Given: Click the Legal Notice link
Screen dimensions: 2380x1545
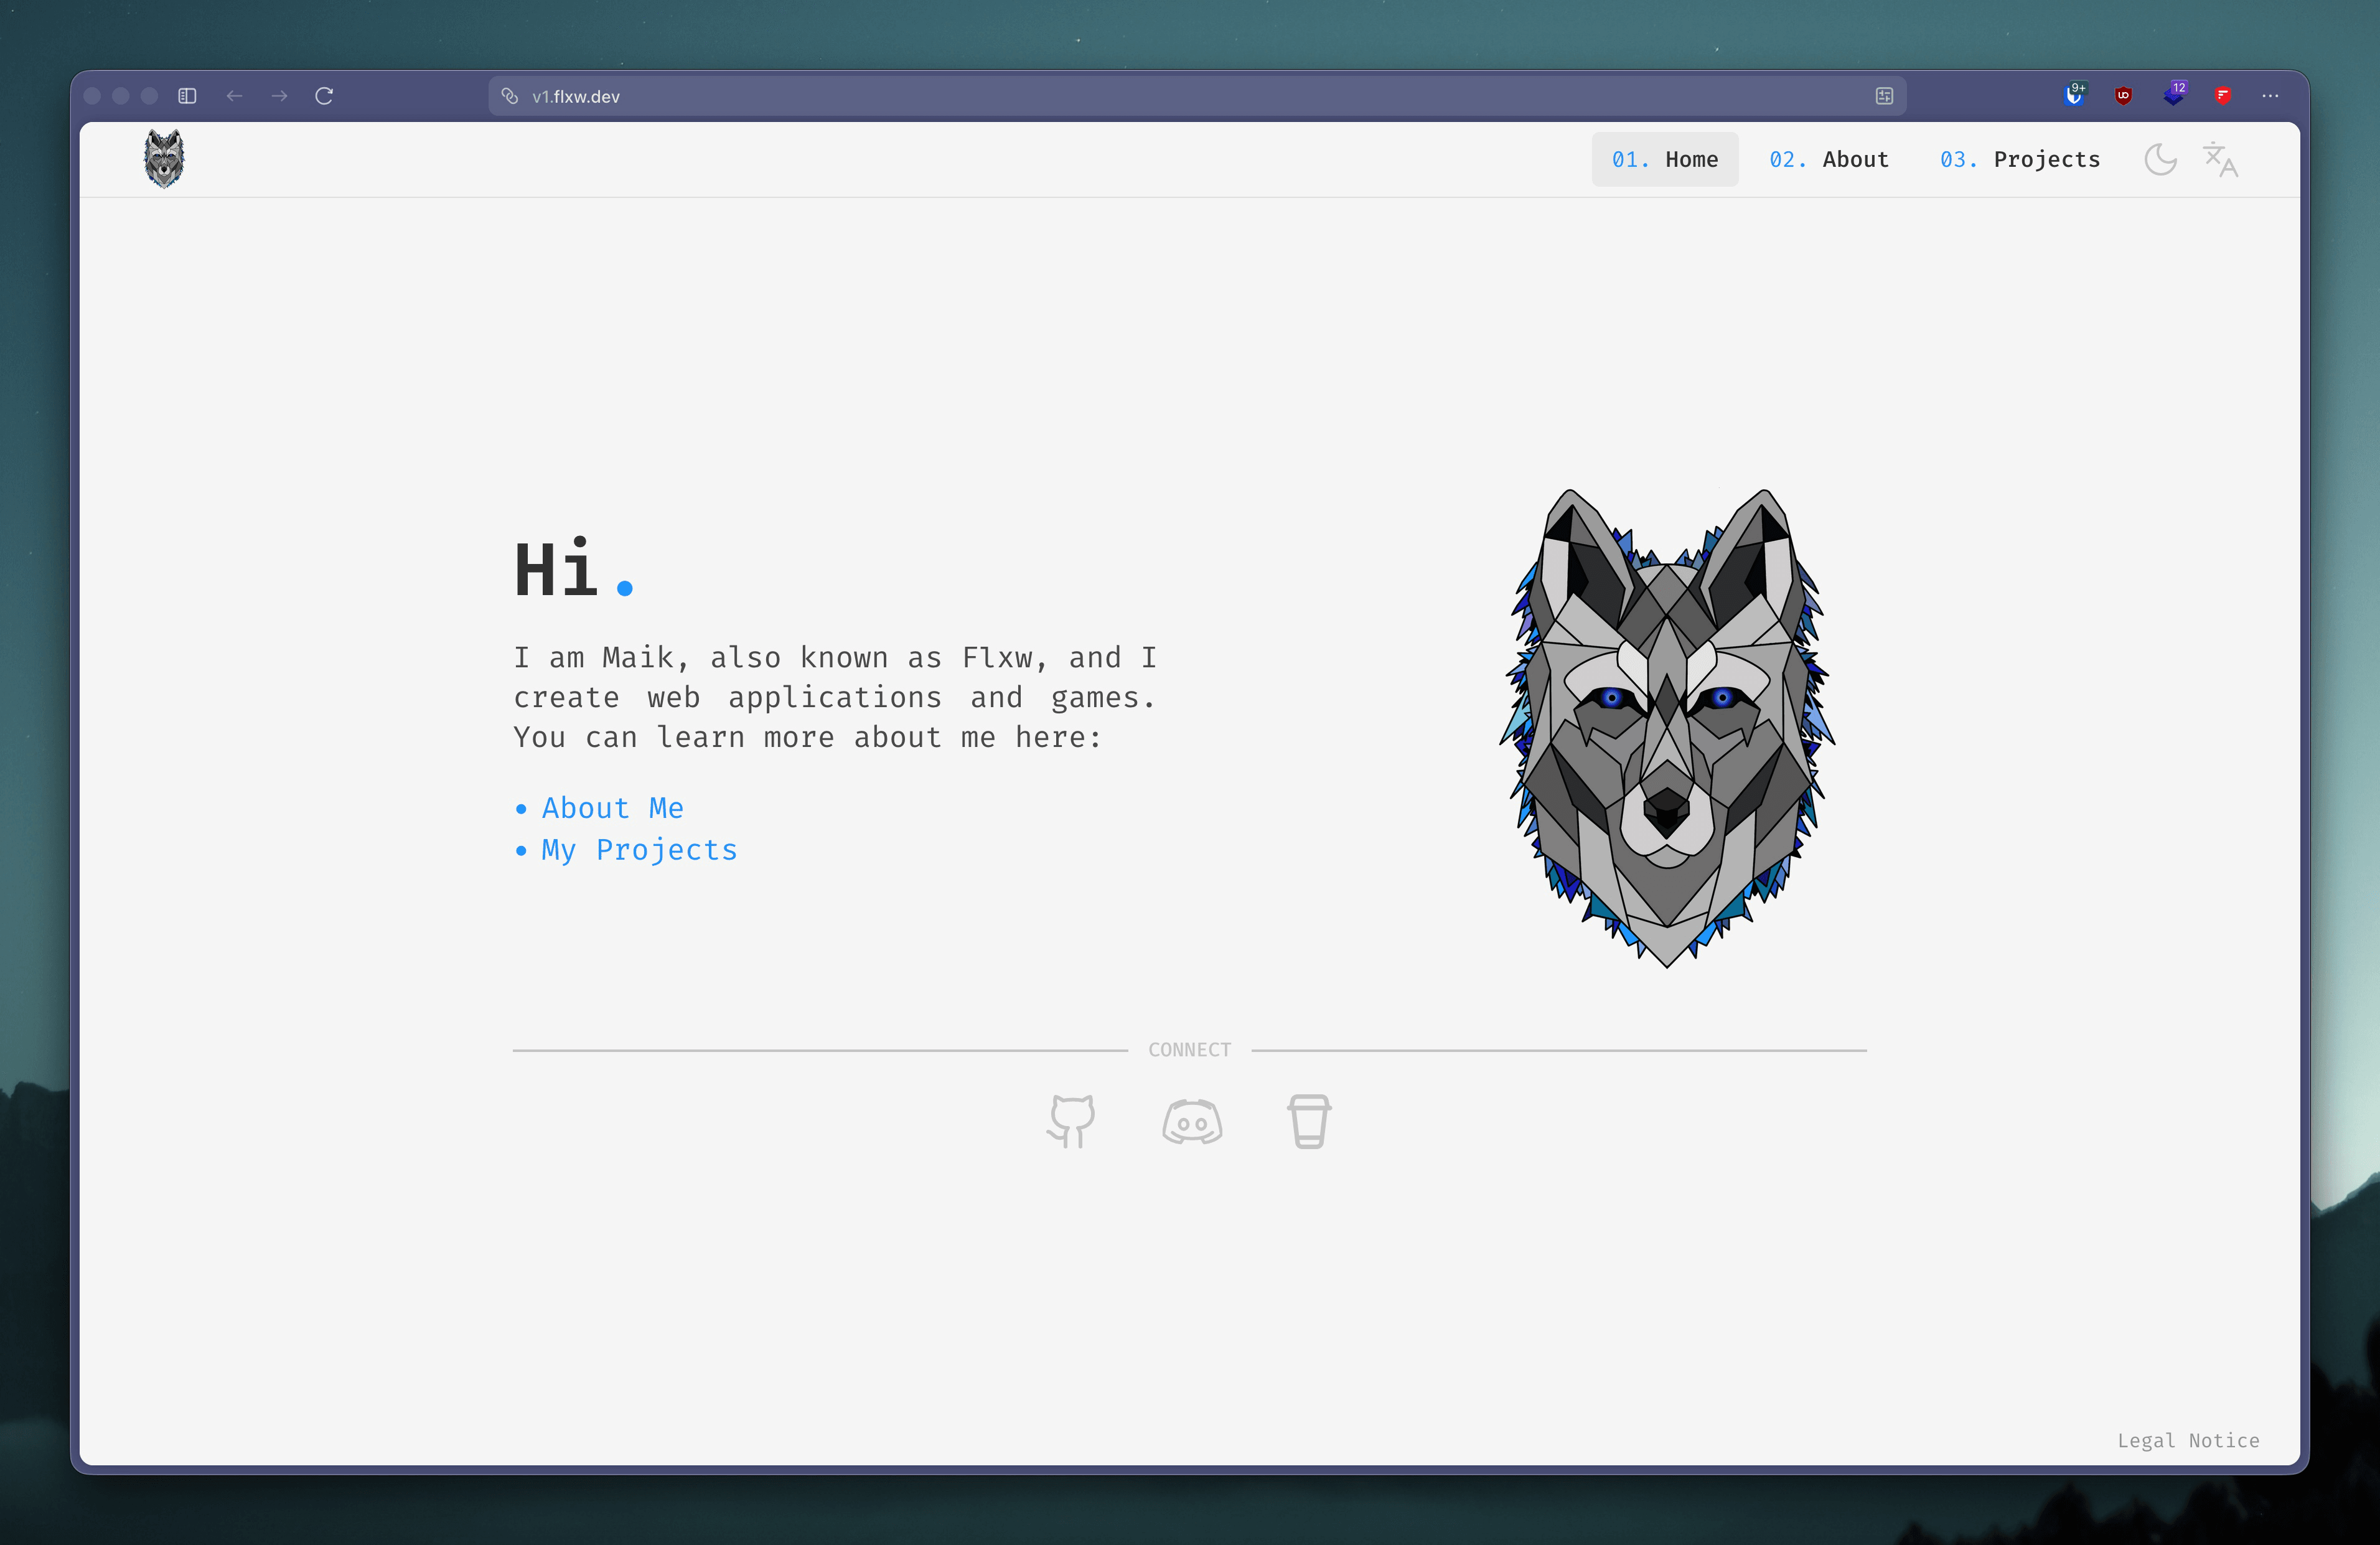Looking at the screenshot, I should pyautogui.click(x=2189, y=1440).
